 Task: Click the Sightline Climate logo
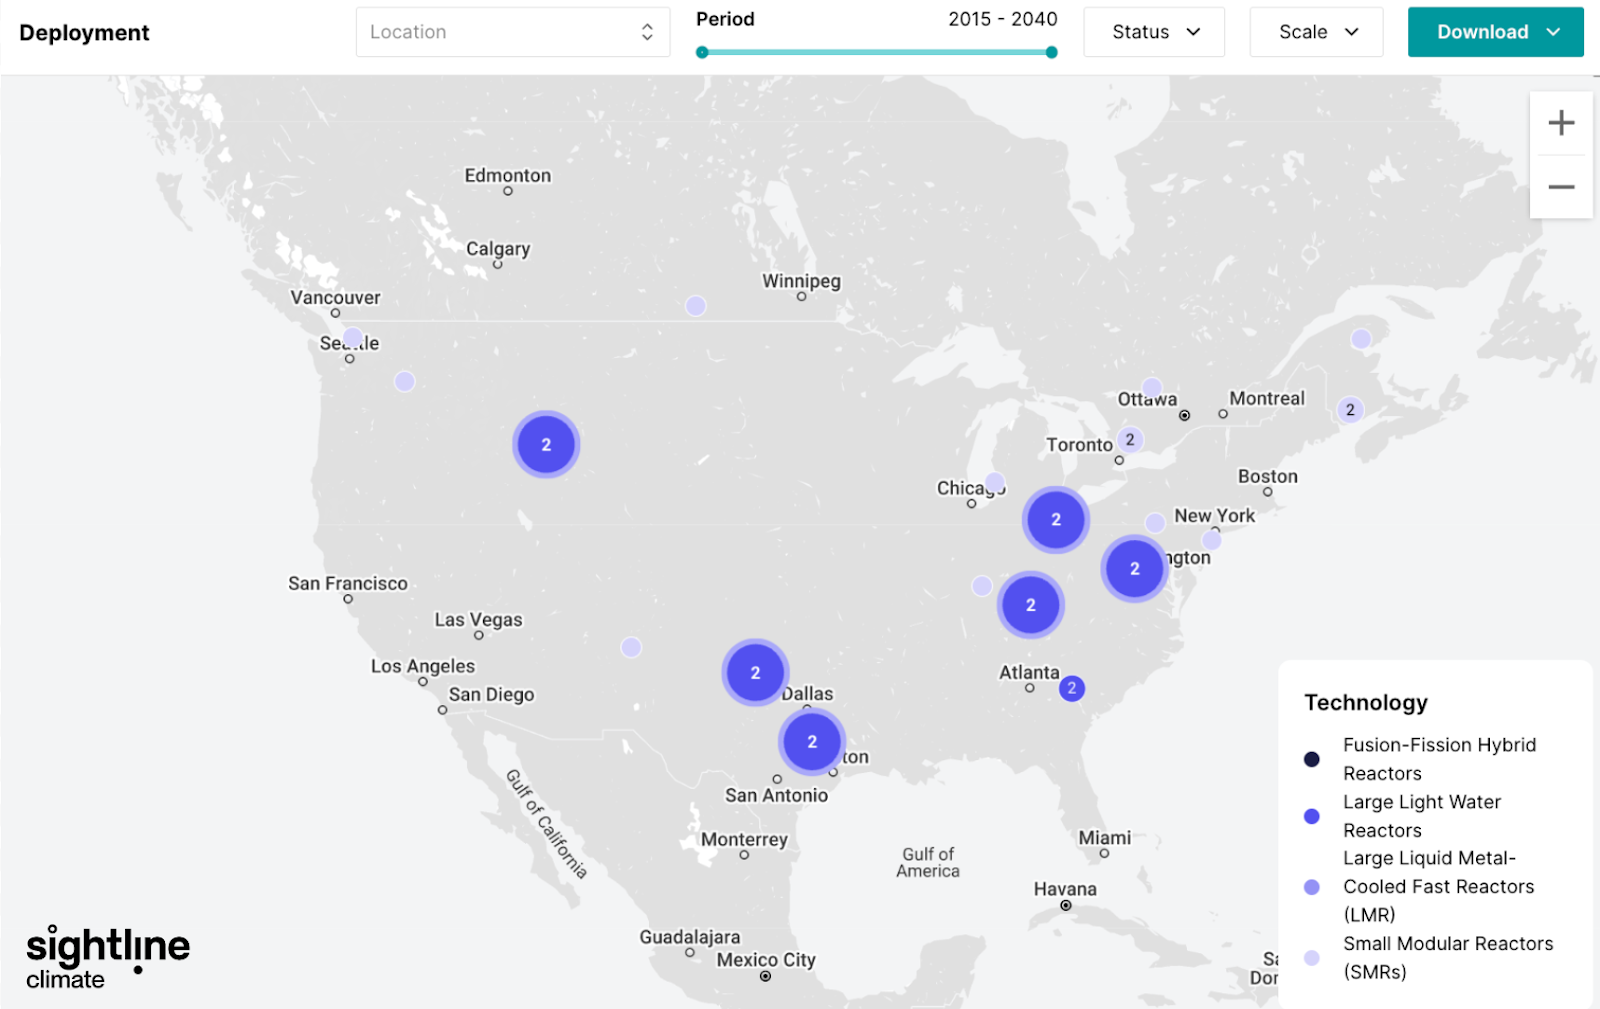coord(107,957)
